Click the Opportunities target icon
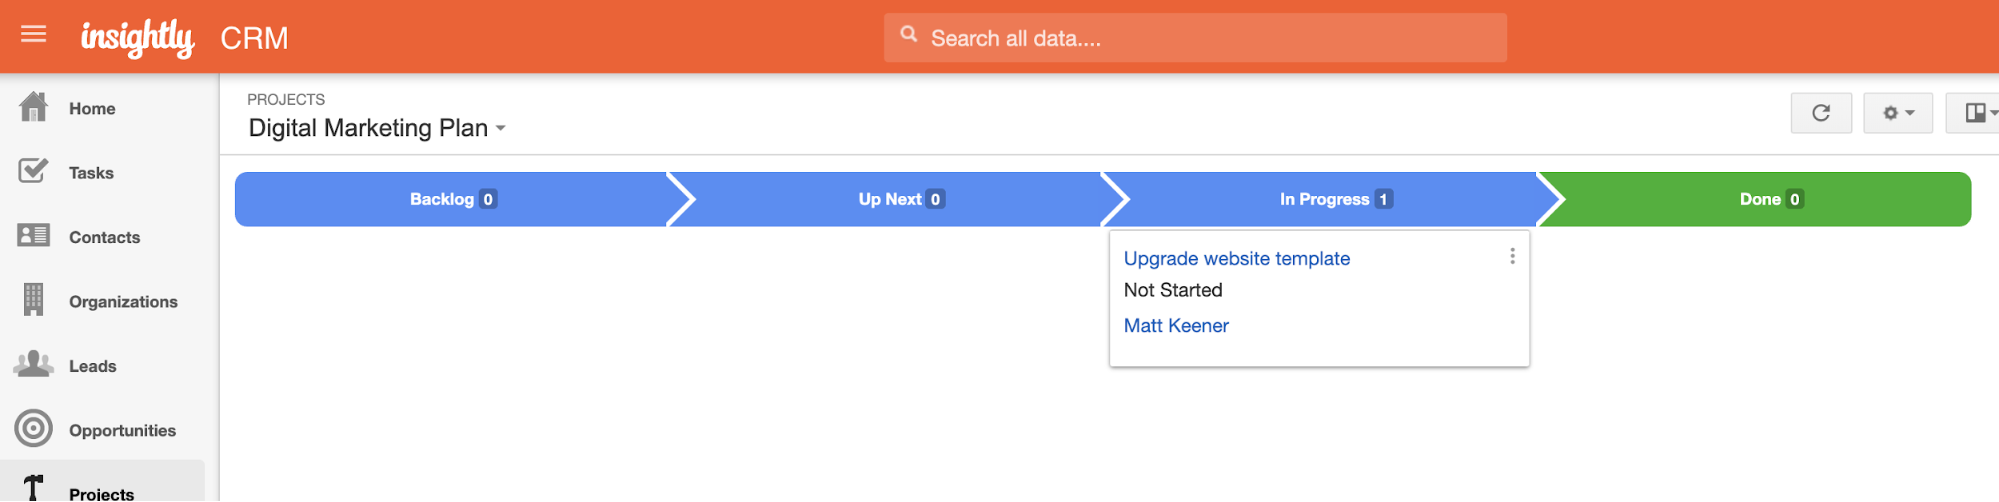The width and height of the screenshot is (1999, 502). point(33,429)
